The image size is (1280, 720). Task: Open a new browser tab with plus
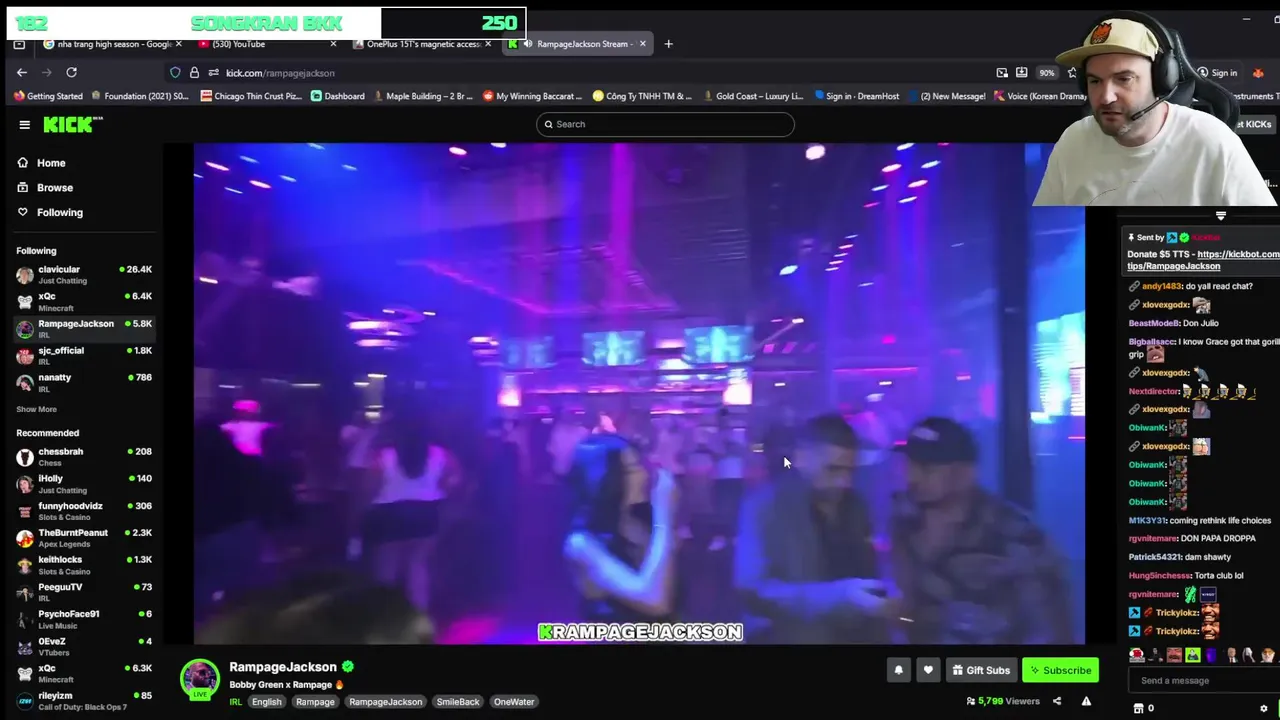pos(669,44)
